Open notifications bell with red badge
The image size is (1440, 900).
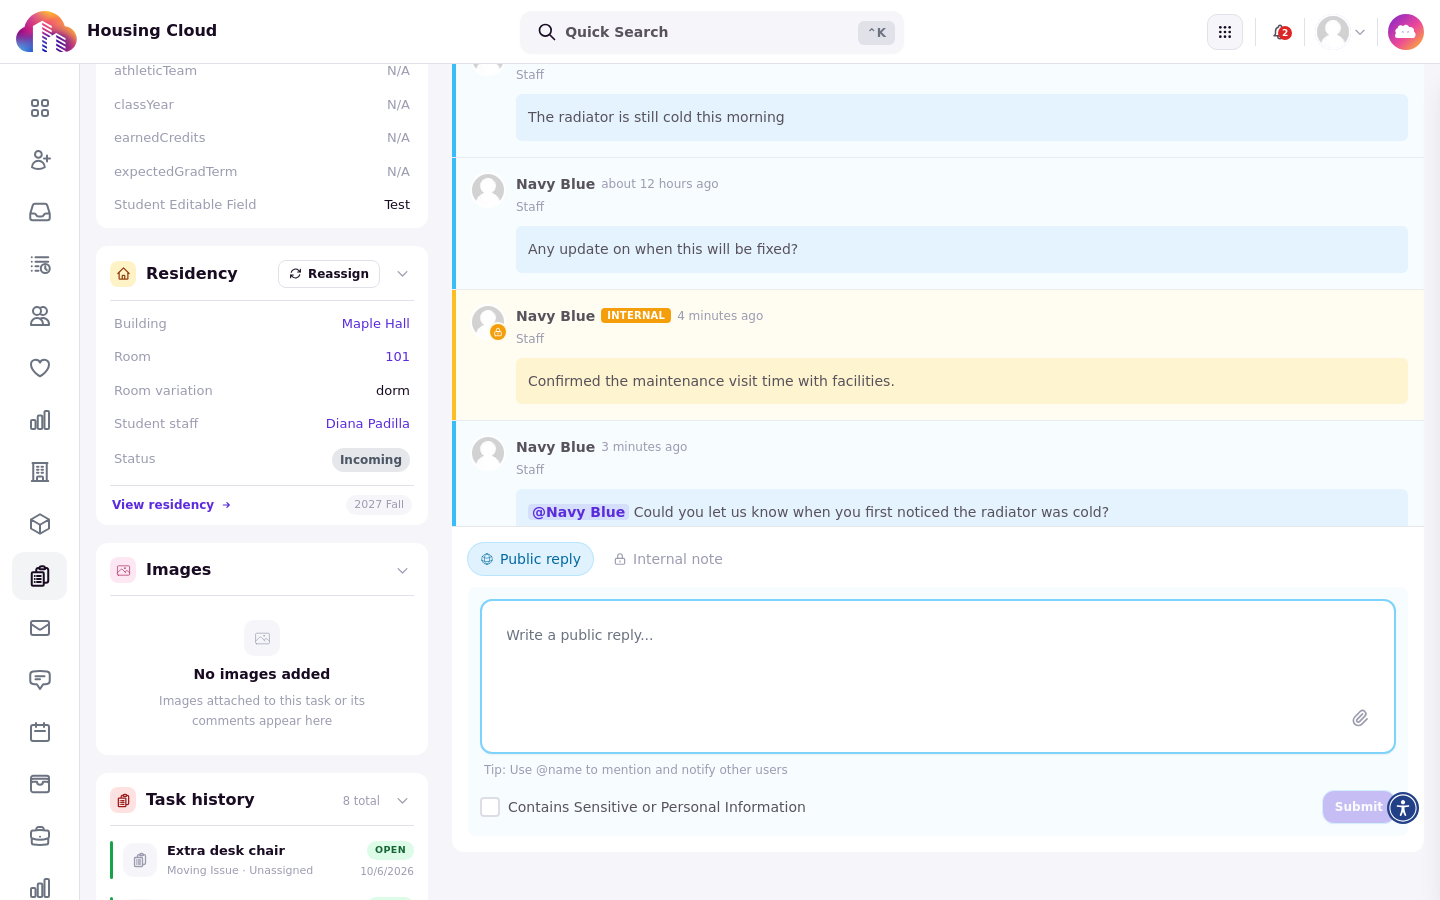[1281, 32]
